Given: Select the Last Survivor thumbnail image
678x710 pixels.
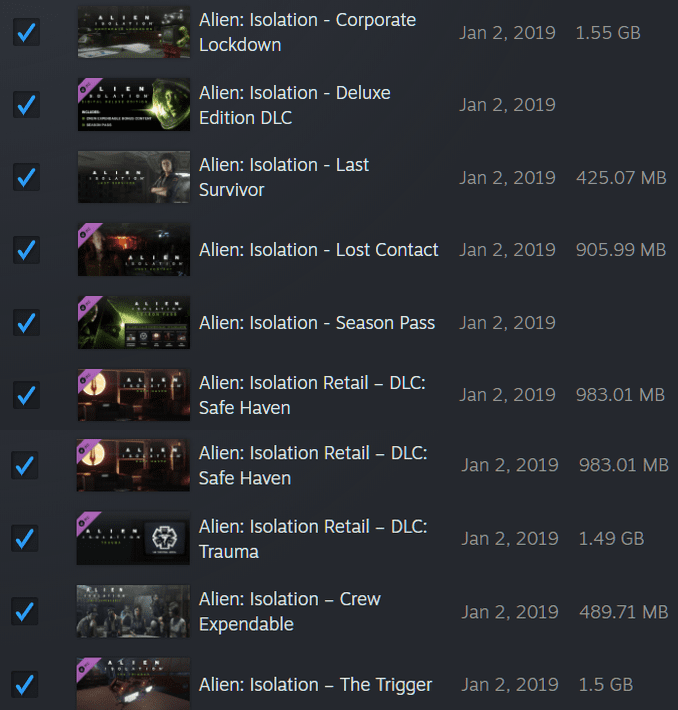Looking at the screenshot, I should [133, 178].
